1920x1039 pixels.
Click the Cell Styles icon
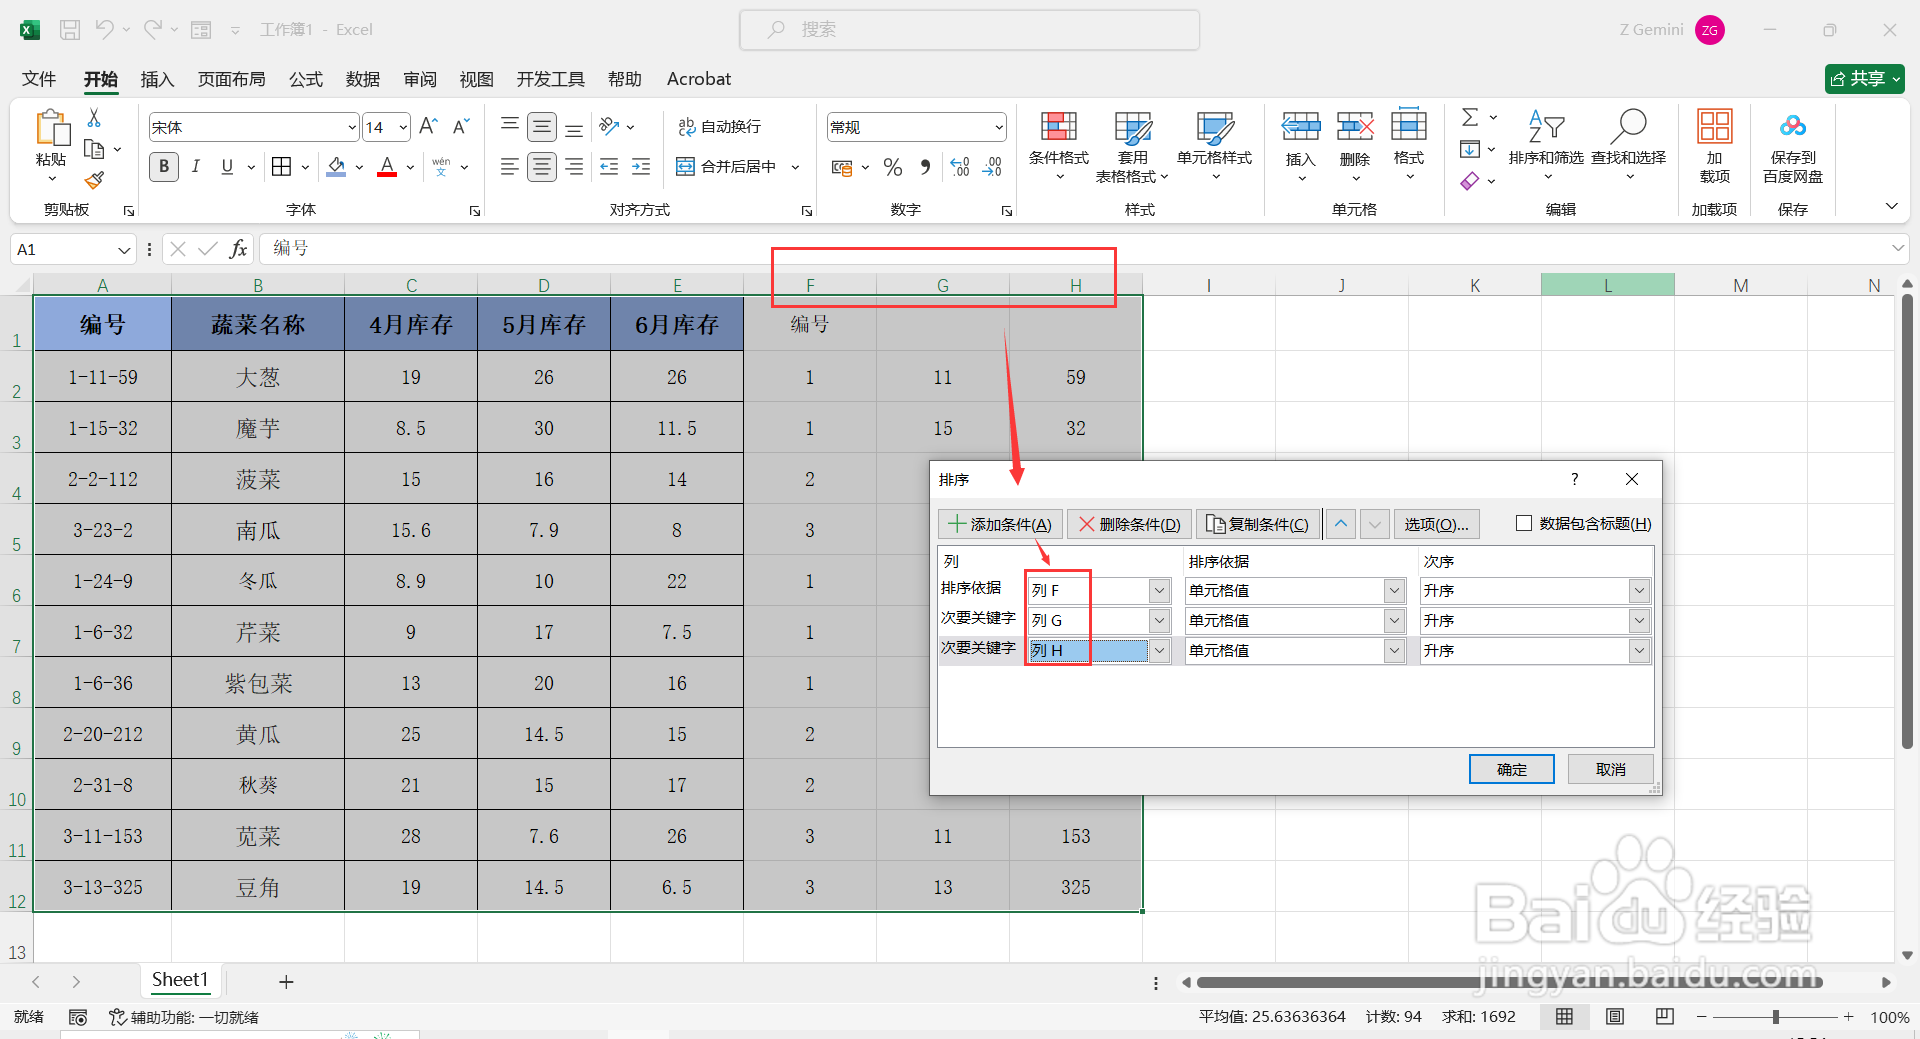coord(1215,127)
